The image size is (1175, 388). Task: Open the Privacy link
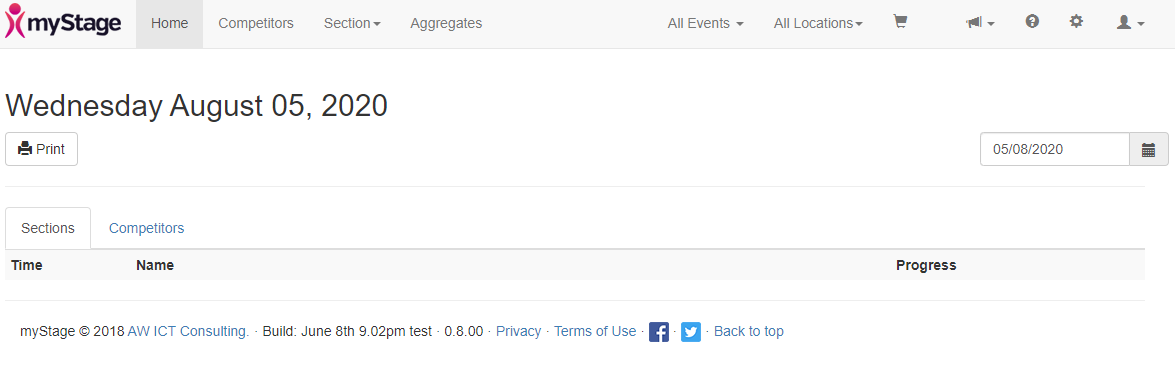tap(519, 331)
